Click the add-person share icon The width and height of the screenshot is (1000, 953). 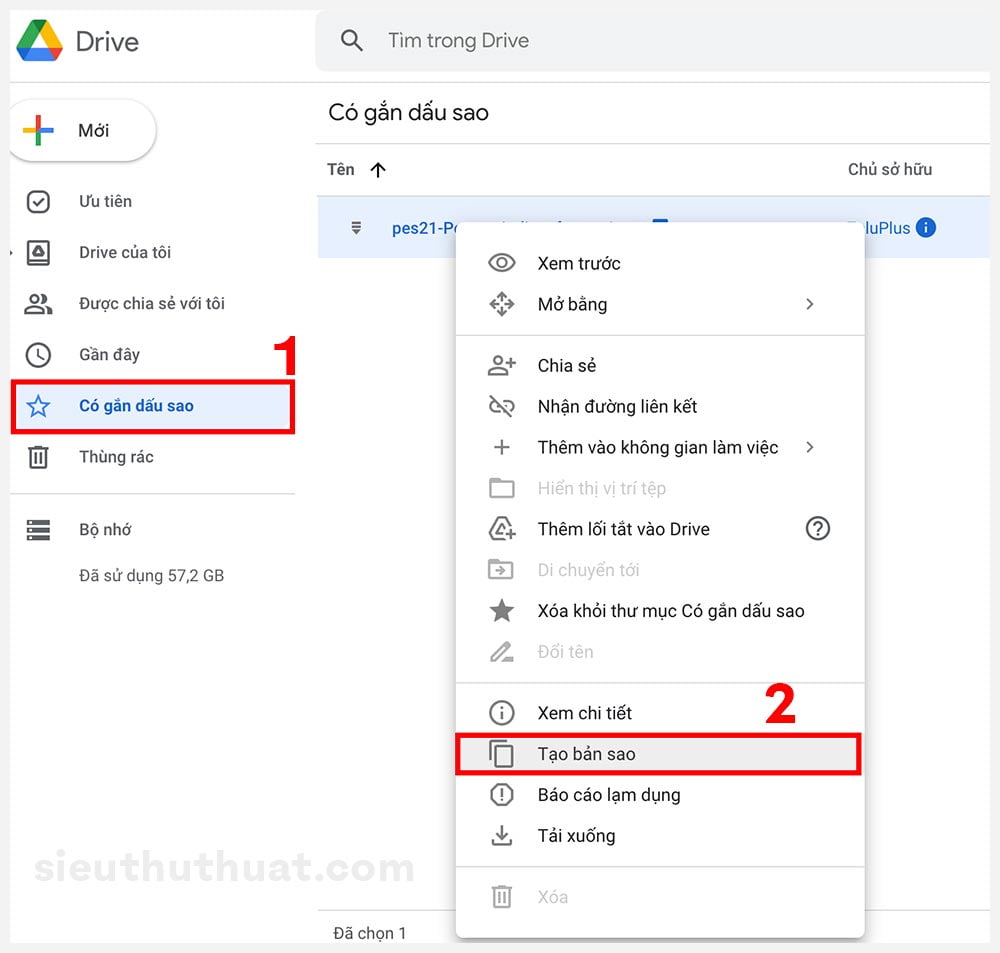pyautogui.click(x=502, y=365)
